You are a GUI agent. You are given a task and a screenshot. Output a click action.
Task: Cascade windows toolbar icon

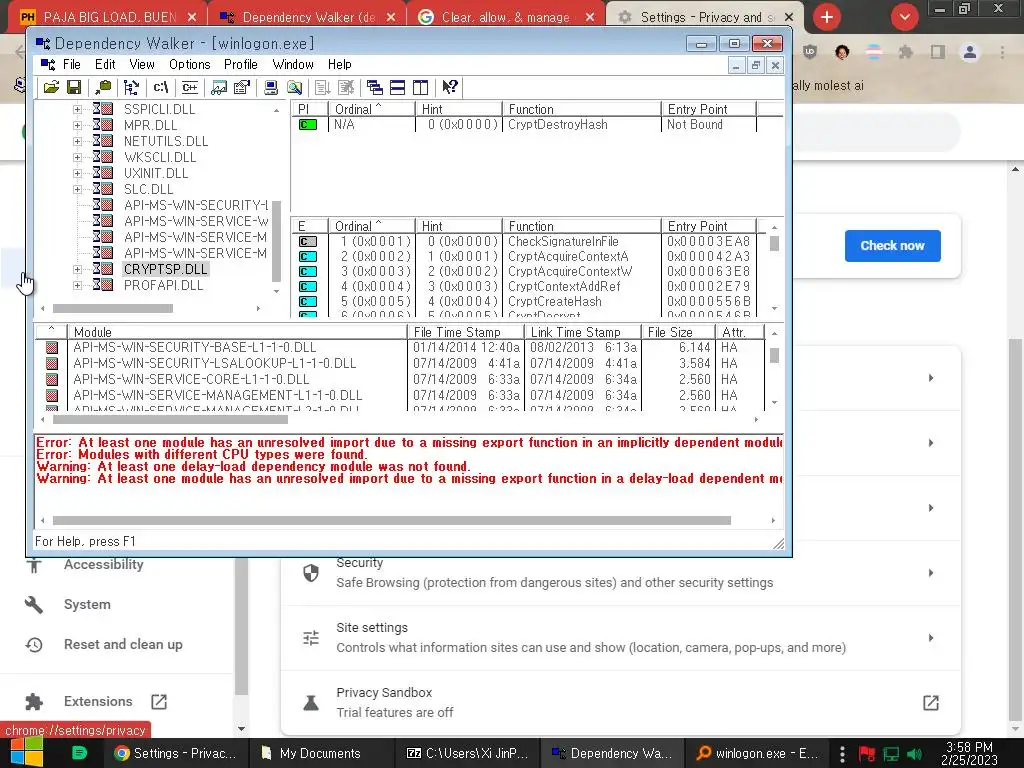coord(375,88)
